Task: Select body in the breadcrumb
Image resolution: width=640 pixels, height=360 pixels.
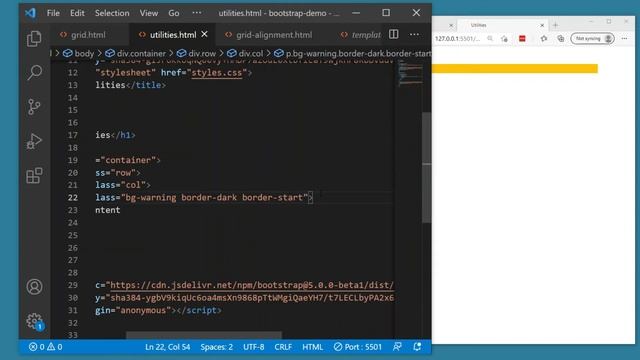Action: pyautogui.click(x=79, y=53)
